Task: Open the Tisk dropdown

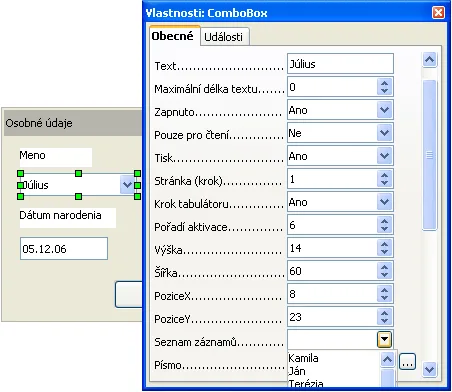Action: coord(385,156)
